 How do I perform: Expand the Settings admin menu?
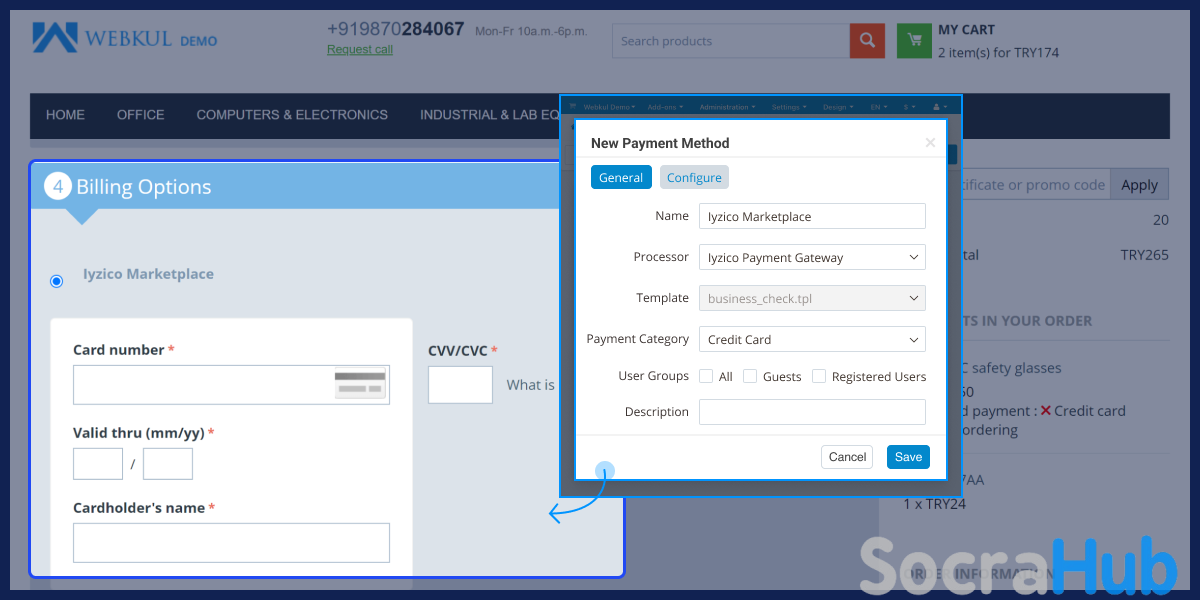tap(788, 107)
